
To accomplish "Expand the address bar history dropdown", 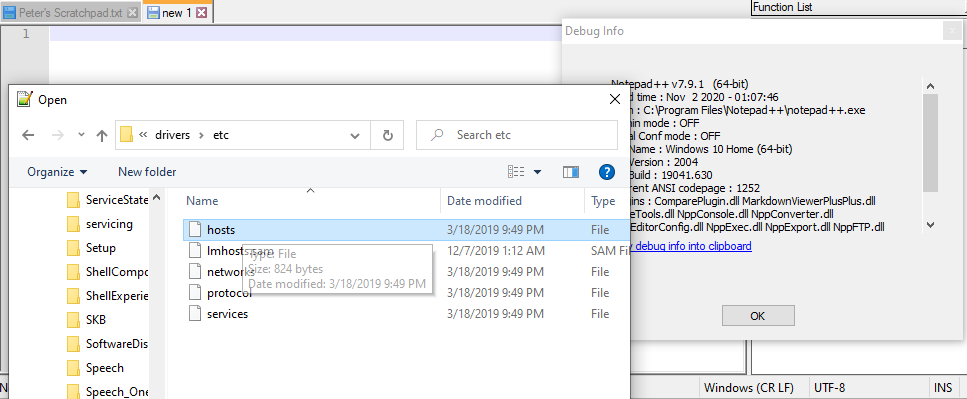I will coord(355,136).
